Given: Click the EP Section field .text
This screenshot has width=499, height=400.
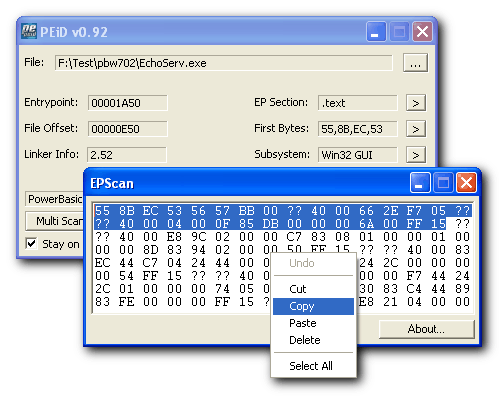Looking at the screenshot, I should [358, 103].
